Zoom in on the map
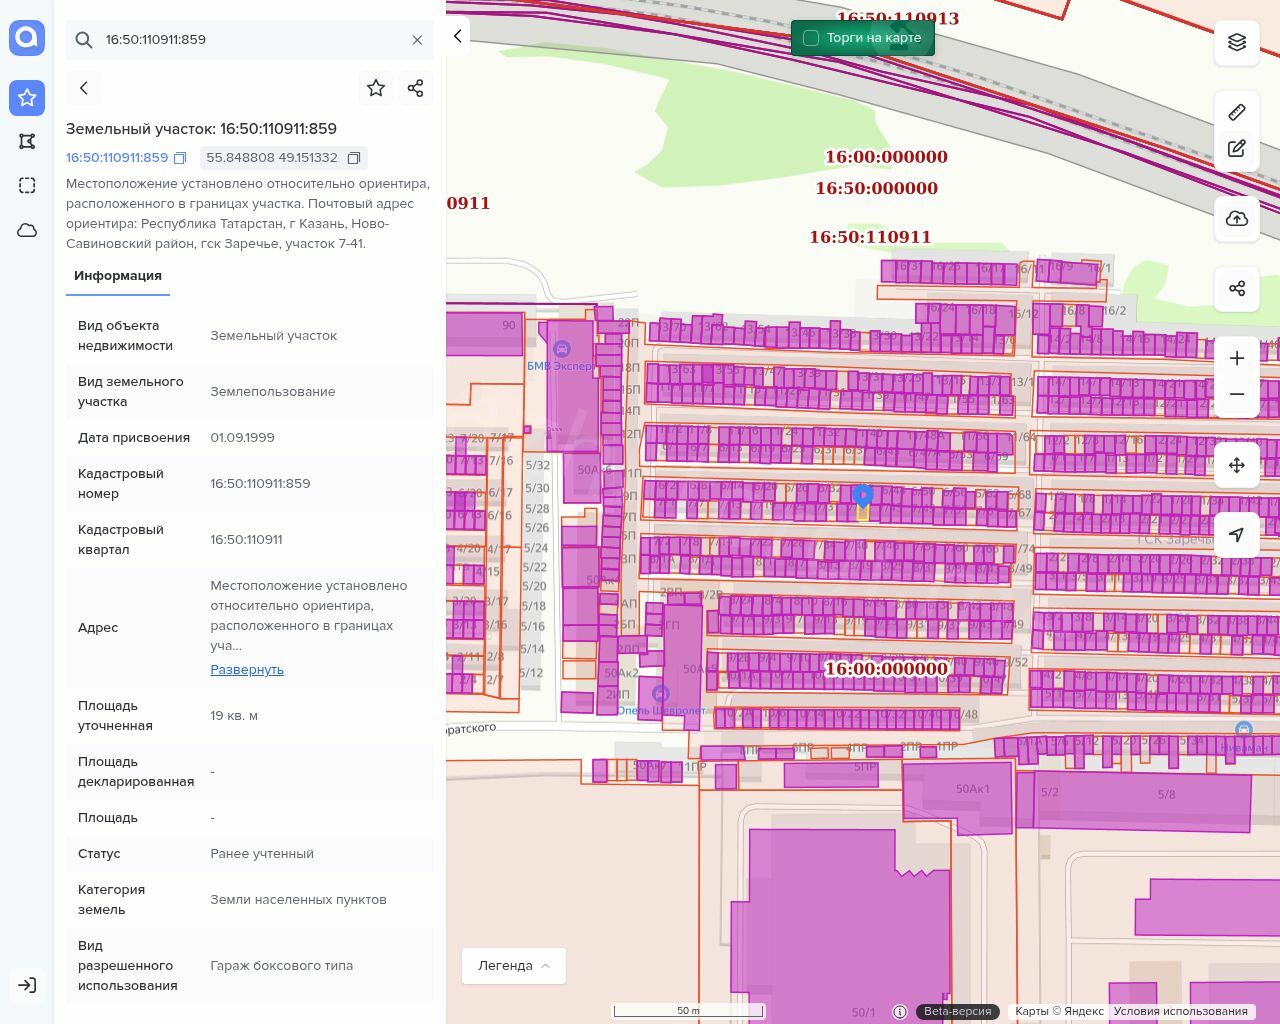 click(1237, 358)
